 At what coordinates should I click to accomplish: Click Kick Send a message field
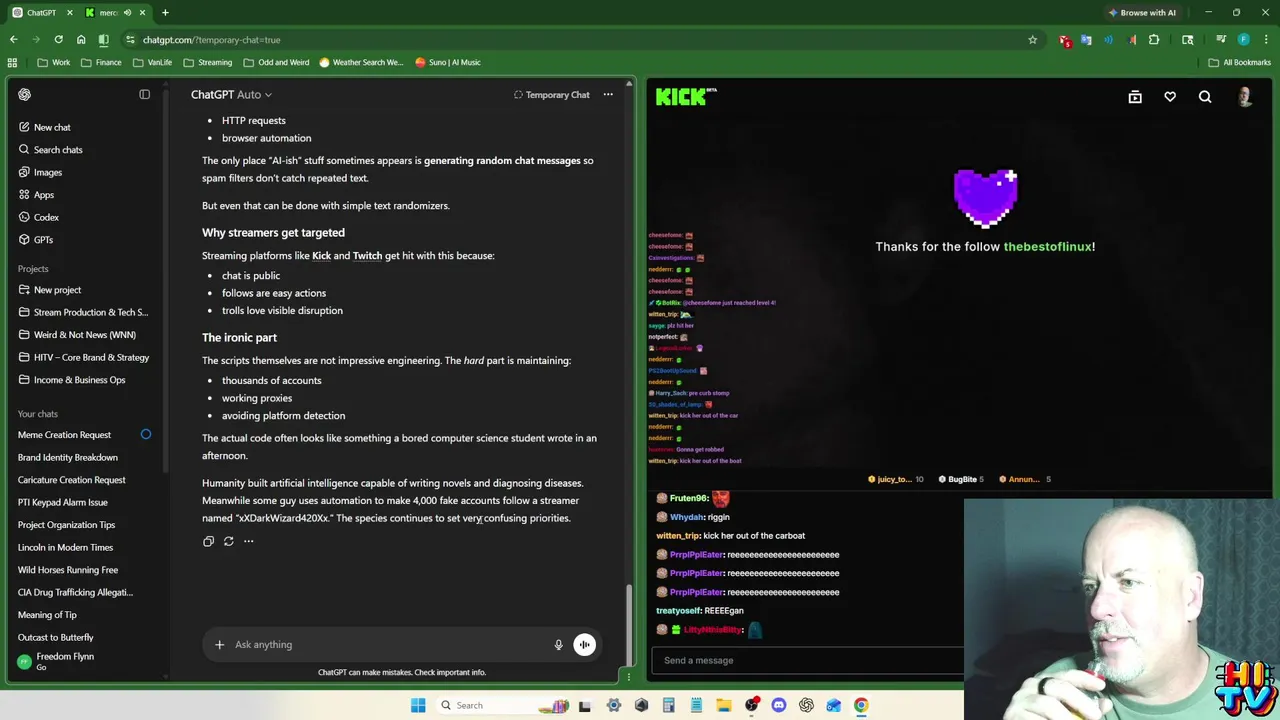click(x=810, y=660)
